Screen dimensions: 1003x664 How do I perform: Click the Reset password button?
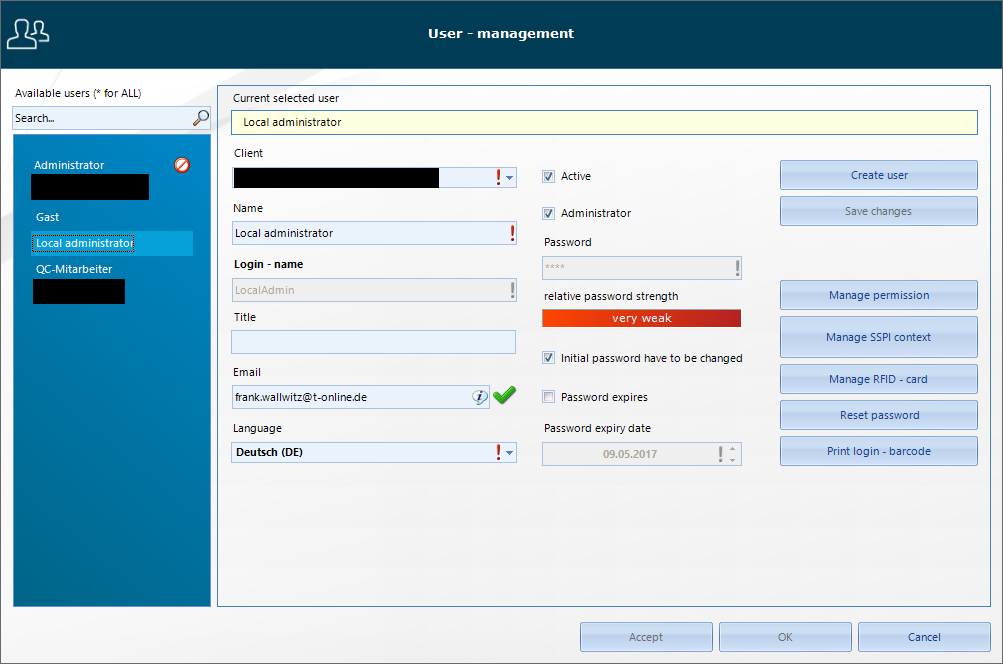click(879, 415)
